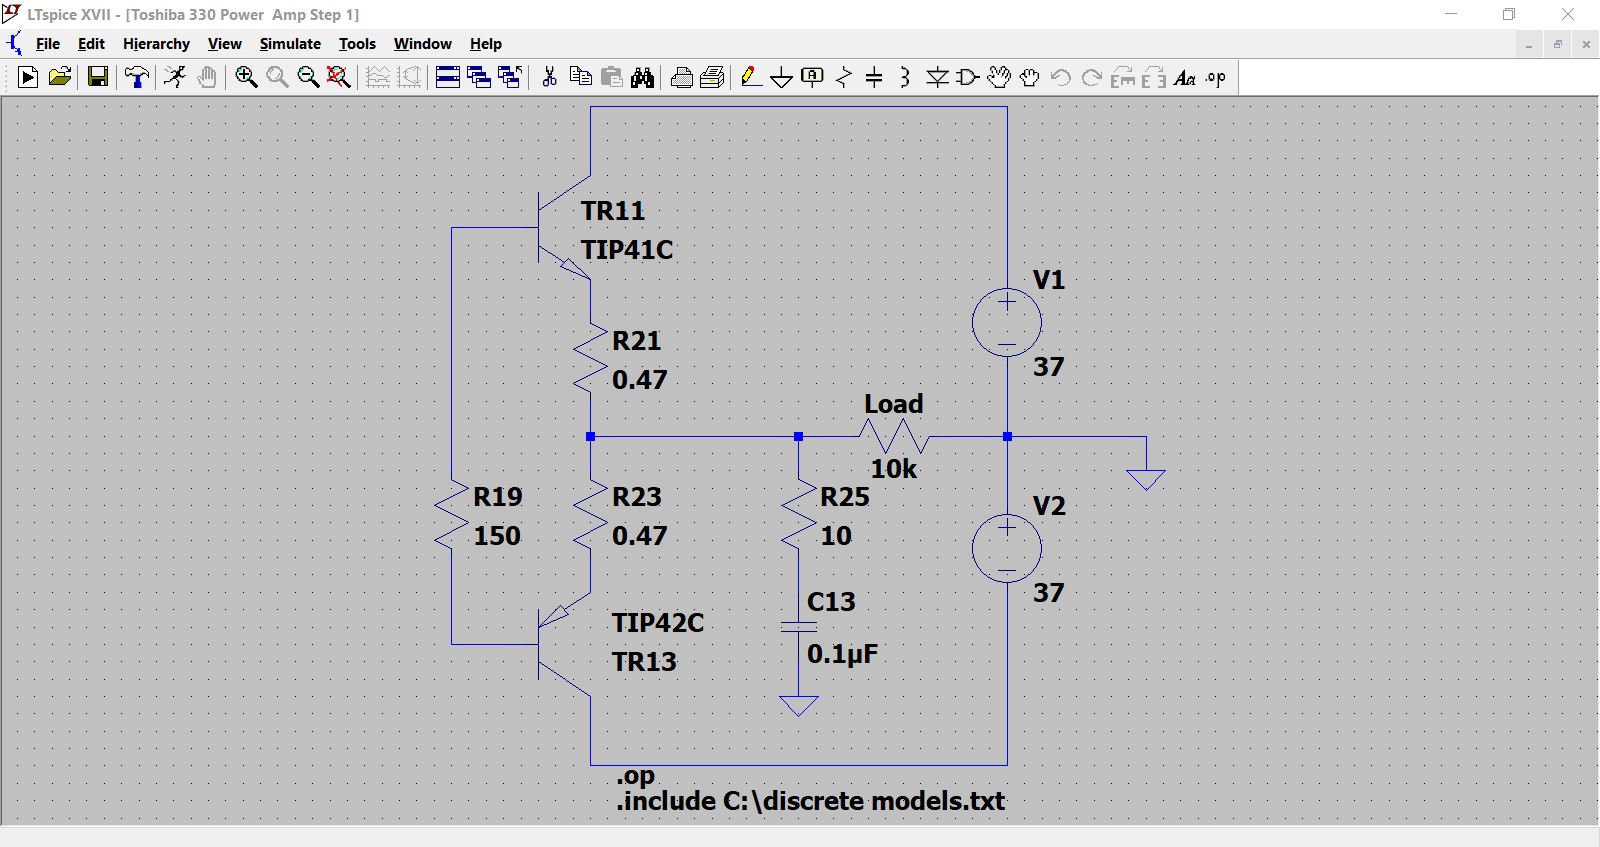This screenshot has height=847, width=1600.
Task: Click the Load resistor label
Action: pyautogui.click(x=894, y=404)
